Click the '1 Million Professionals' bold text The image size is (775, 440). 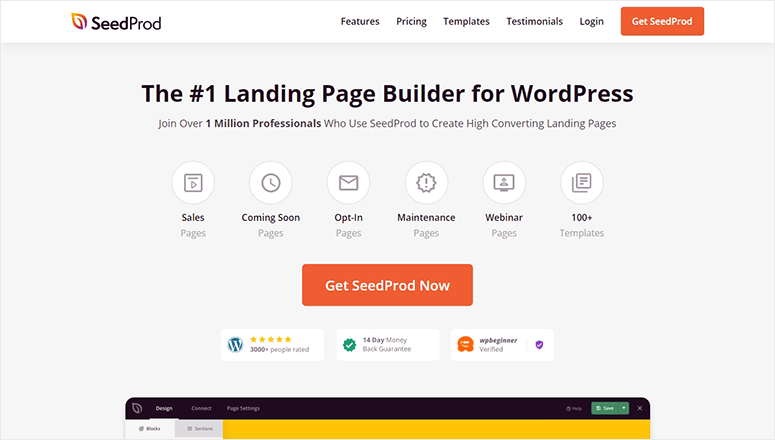click(263, 124)
